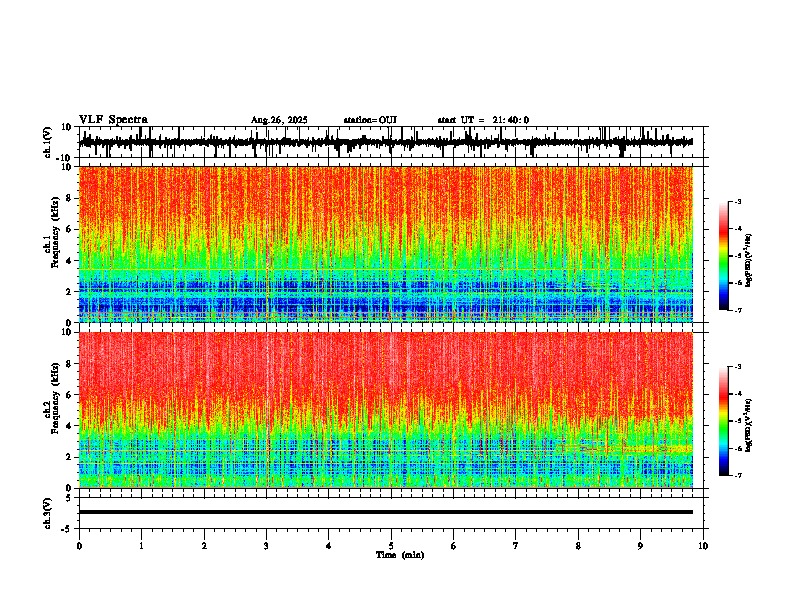
Task: Click the ch.3 flat voltage trace
Action: (x=386, y=512)
